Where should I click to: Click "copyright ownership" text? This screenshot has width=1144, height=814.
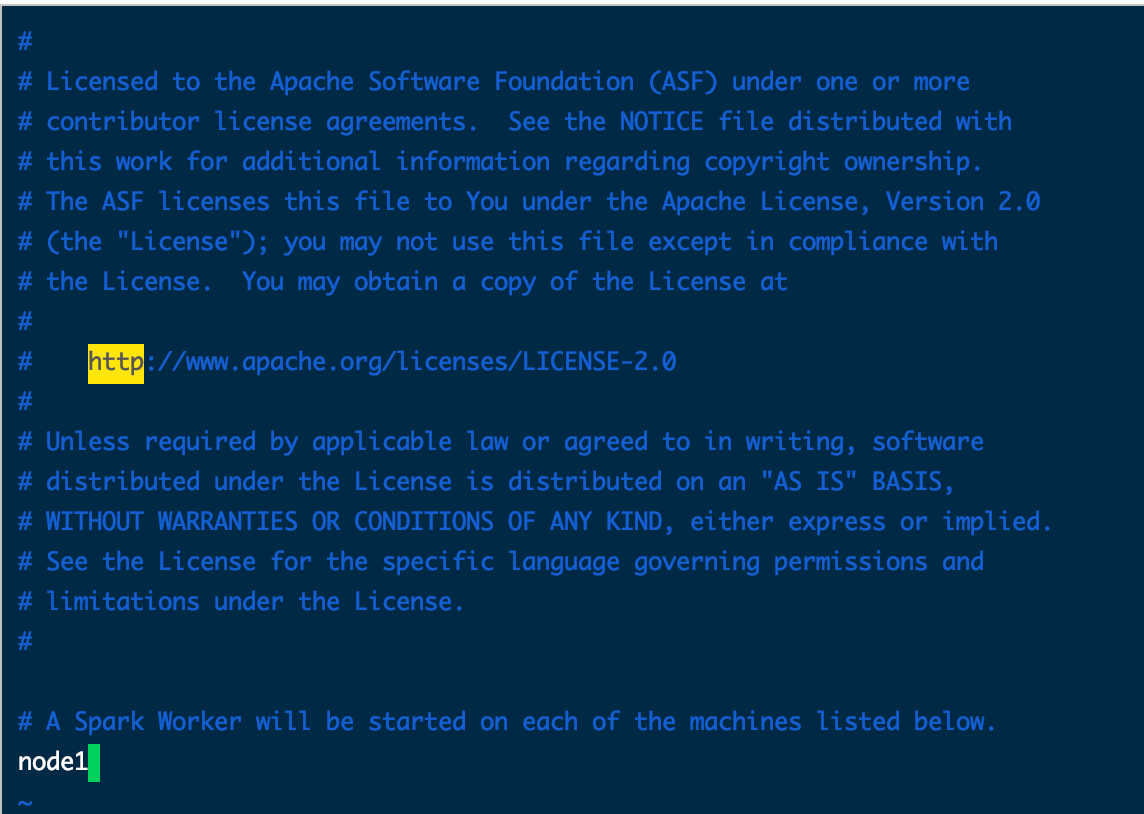(843, 163)
